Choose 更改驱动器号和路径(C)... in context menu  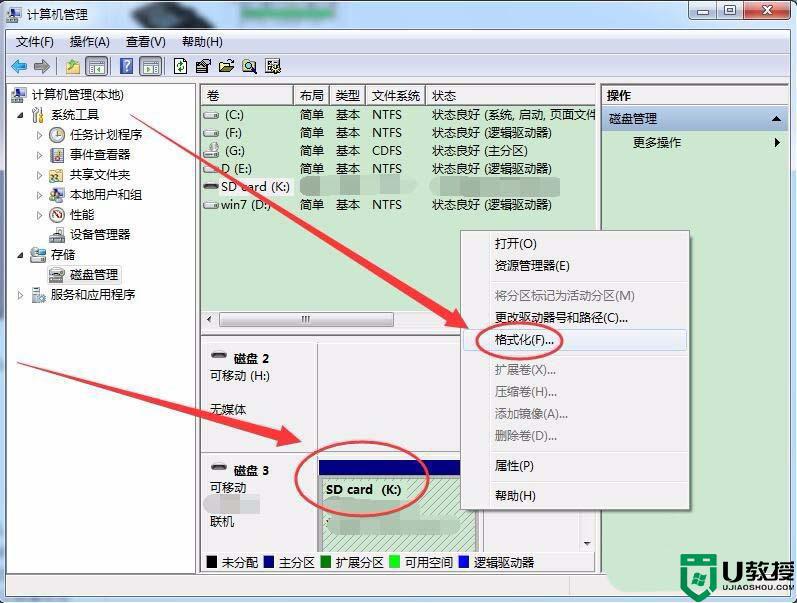coord(574,317)
